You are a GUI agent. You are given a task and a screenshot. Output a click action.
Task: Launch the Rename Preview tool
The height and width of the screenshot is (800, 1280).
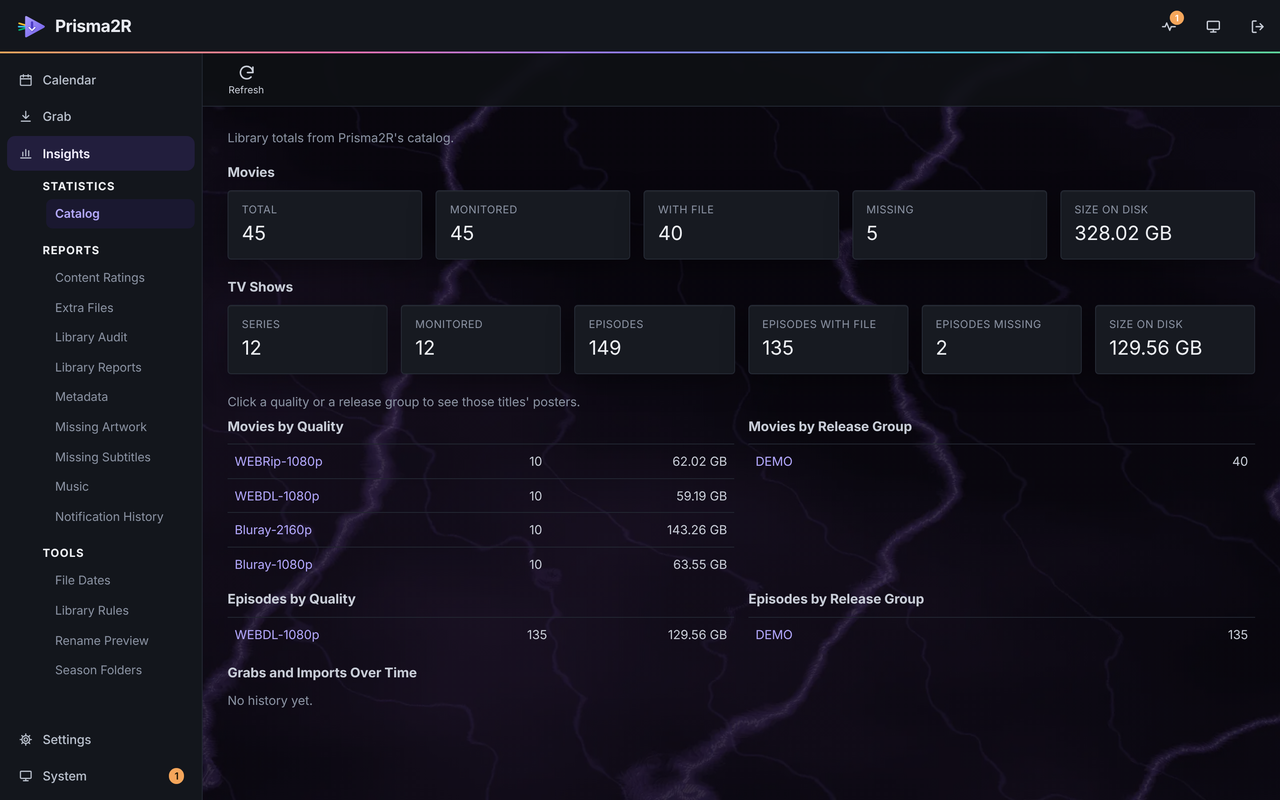coord(102,641)
